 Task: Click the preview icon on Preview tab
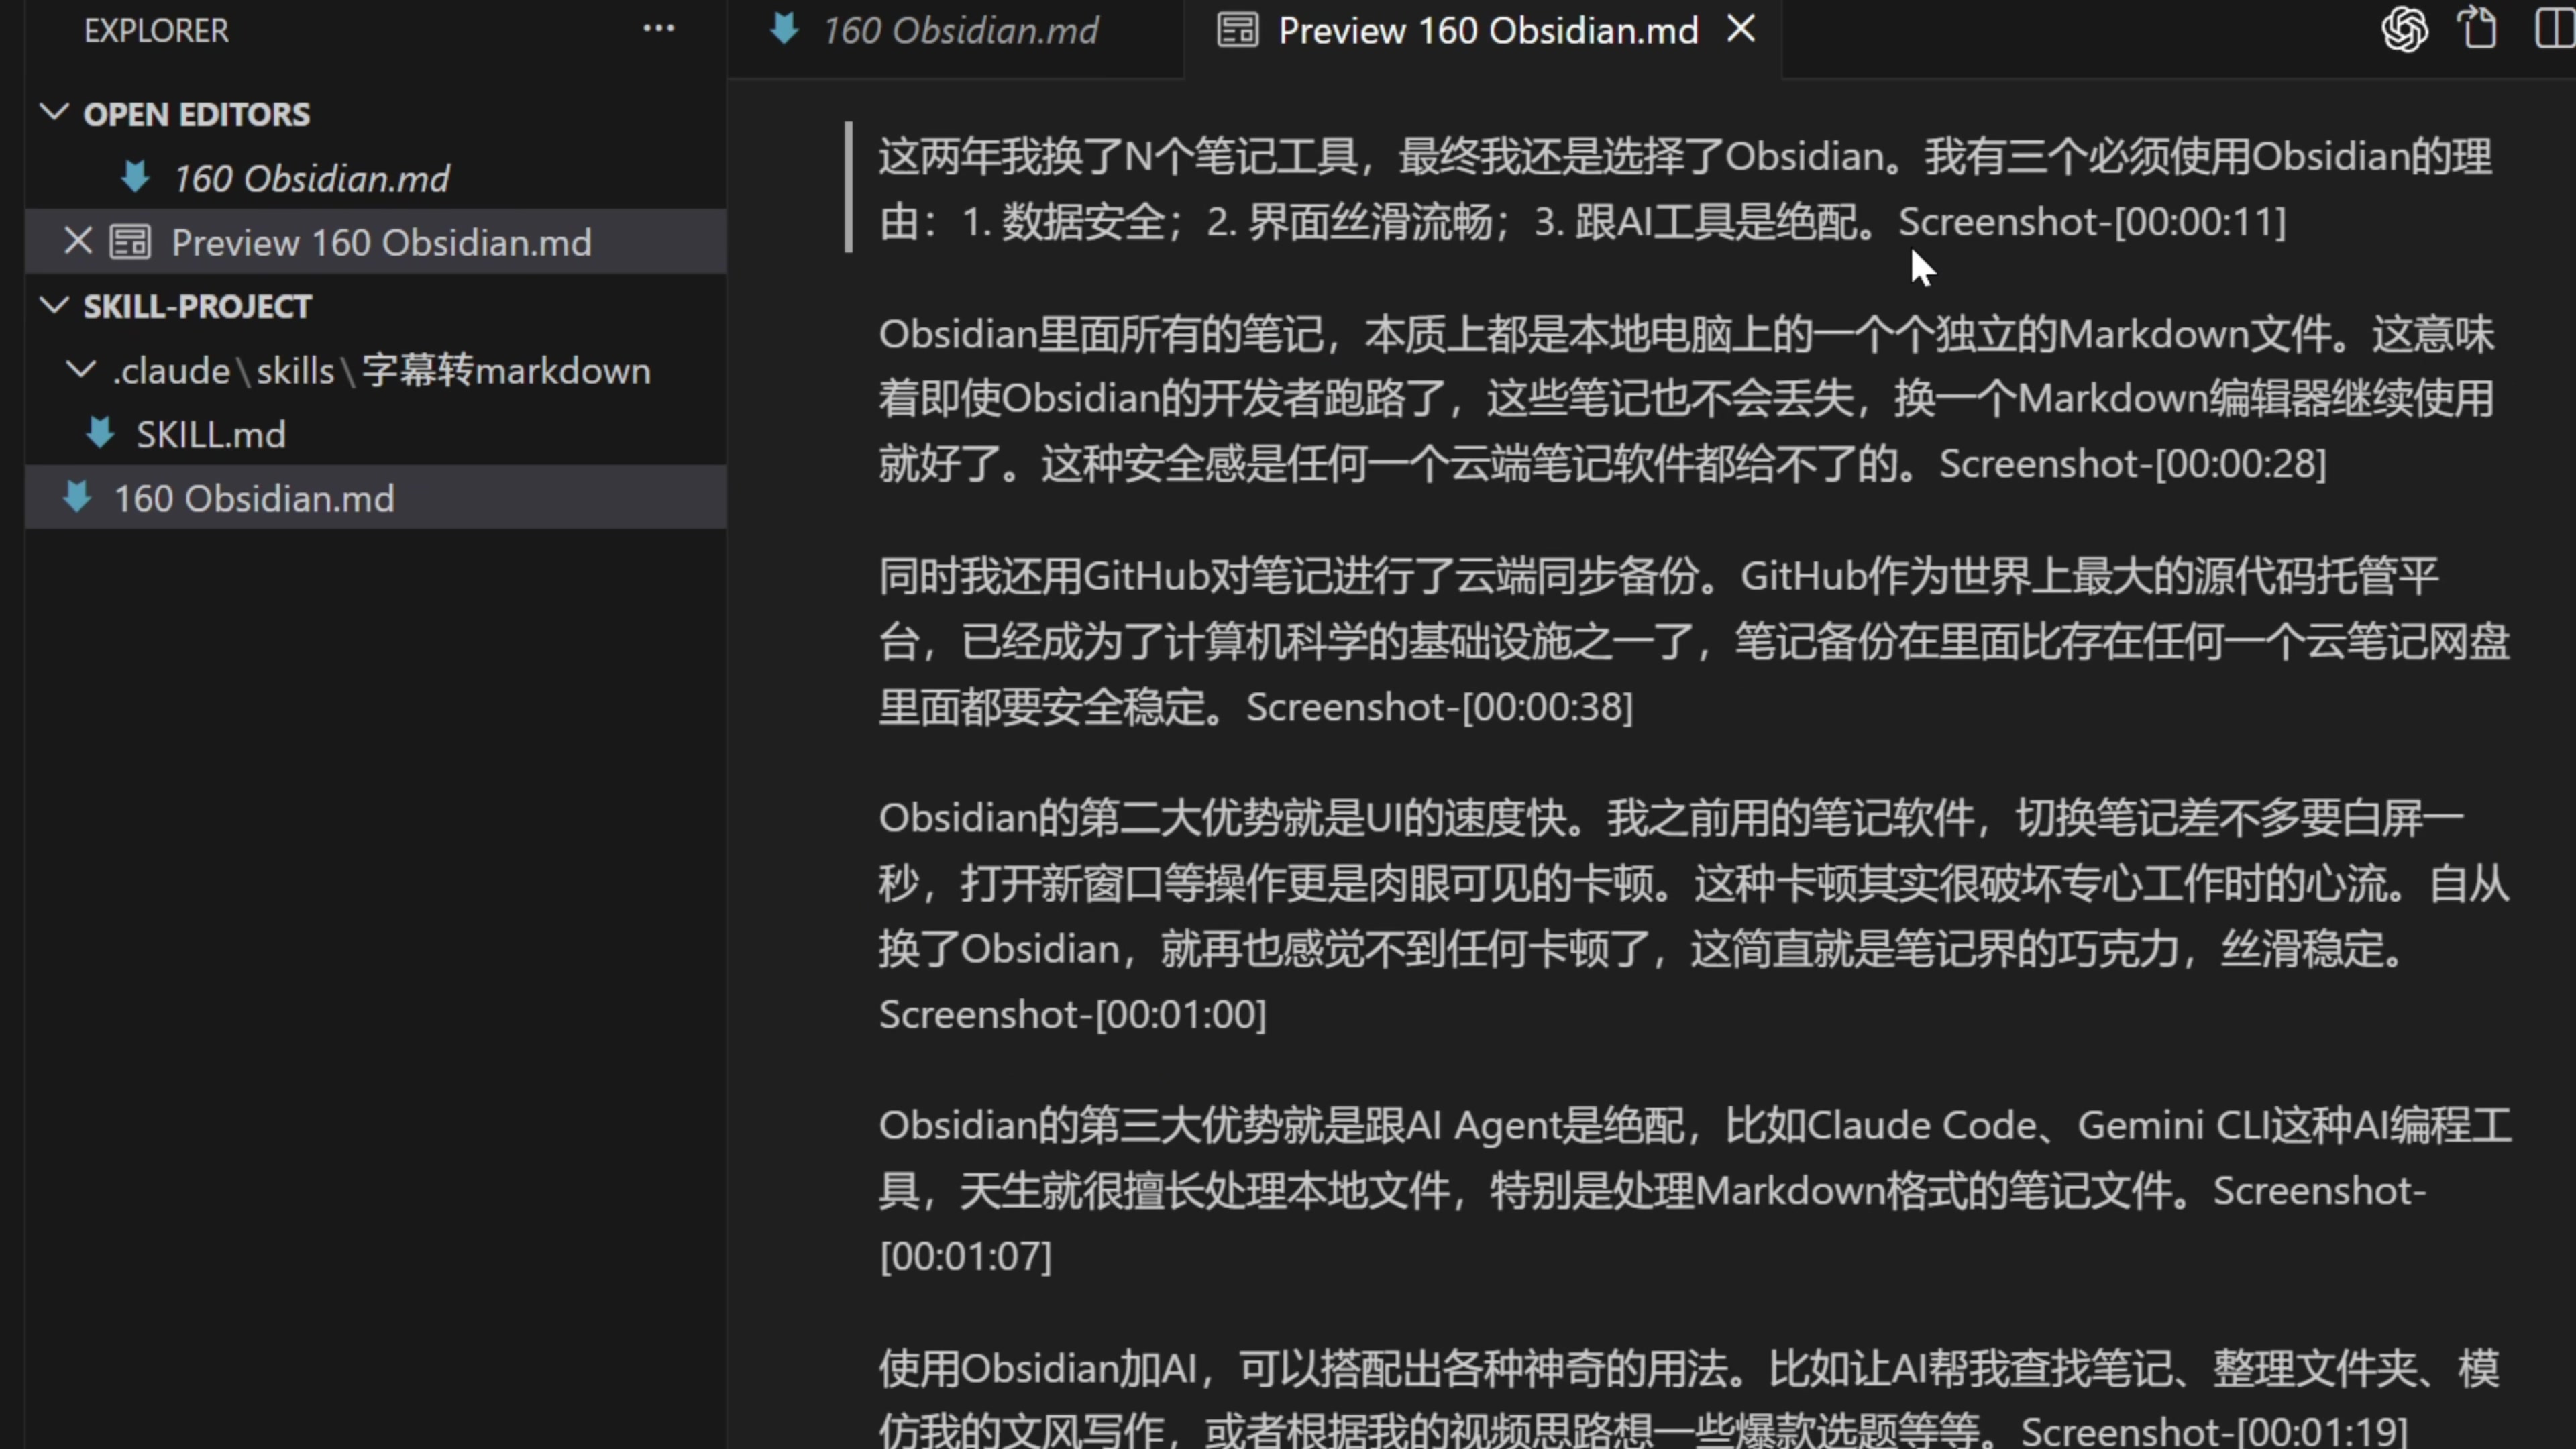tap(1237, 30)
